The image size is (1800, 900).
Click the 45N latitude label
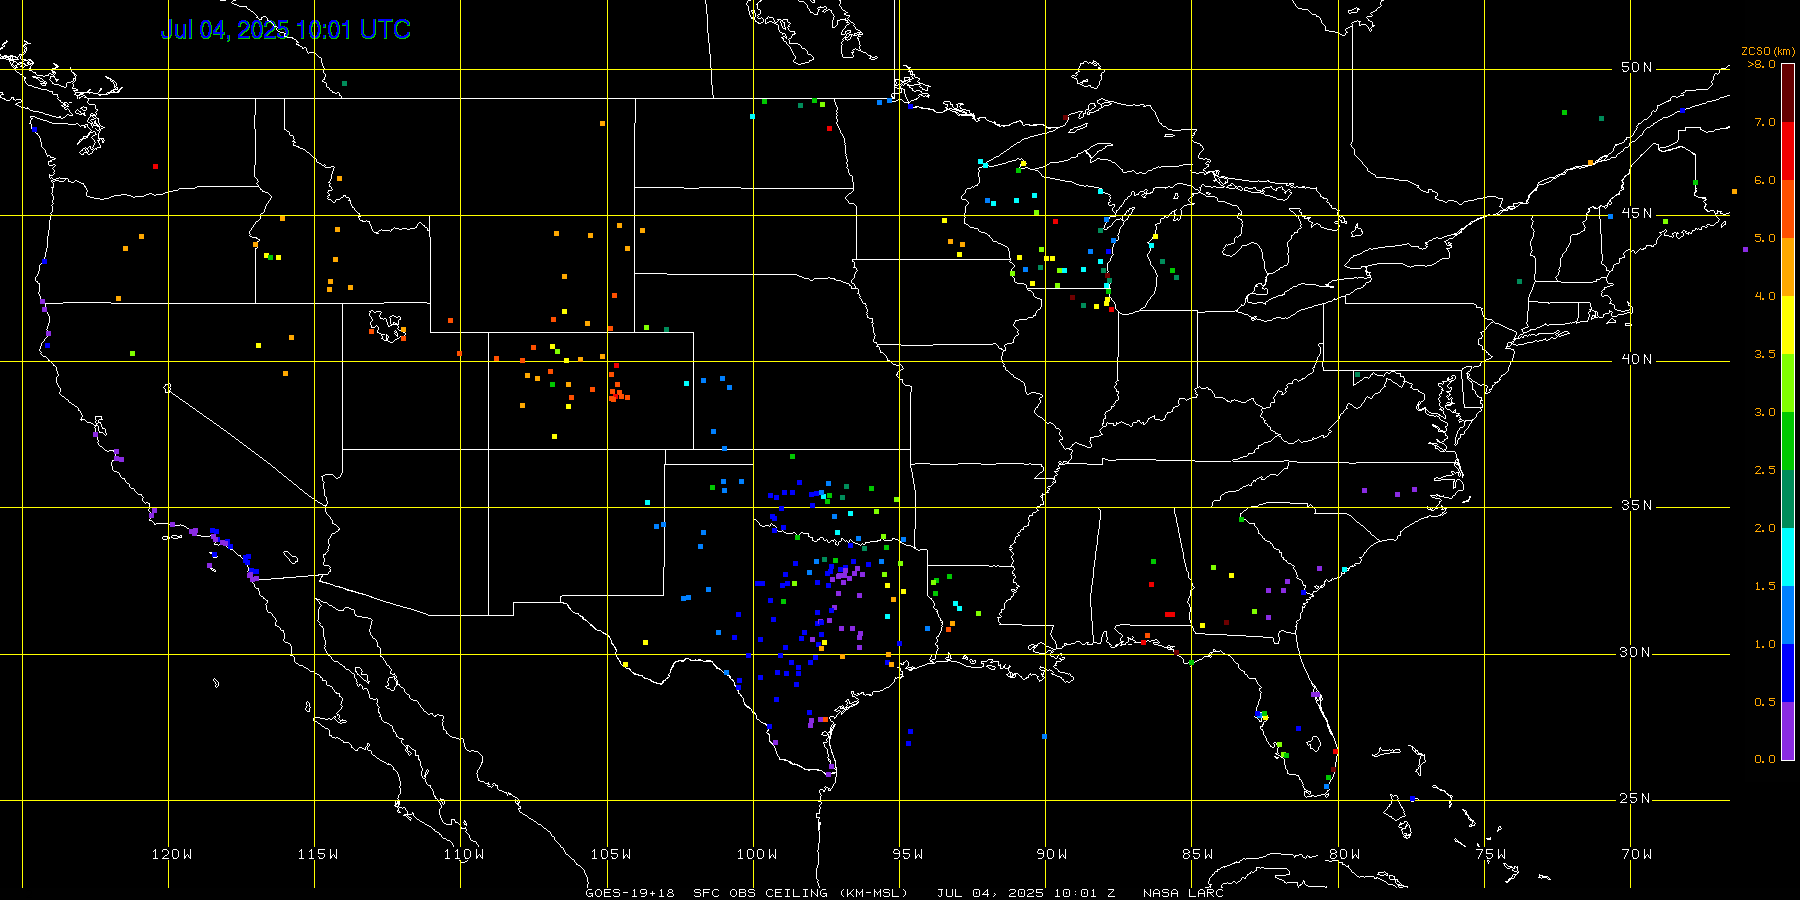pyautogui.click(x=1637, y=214)
